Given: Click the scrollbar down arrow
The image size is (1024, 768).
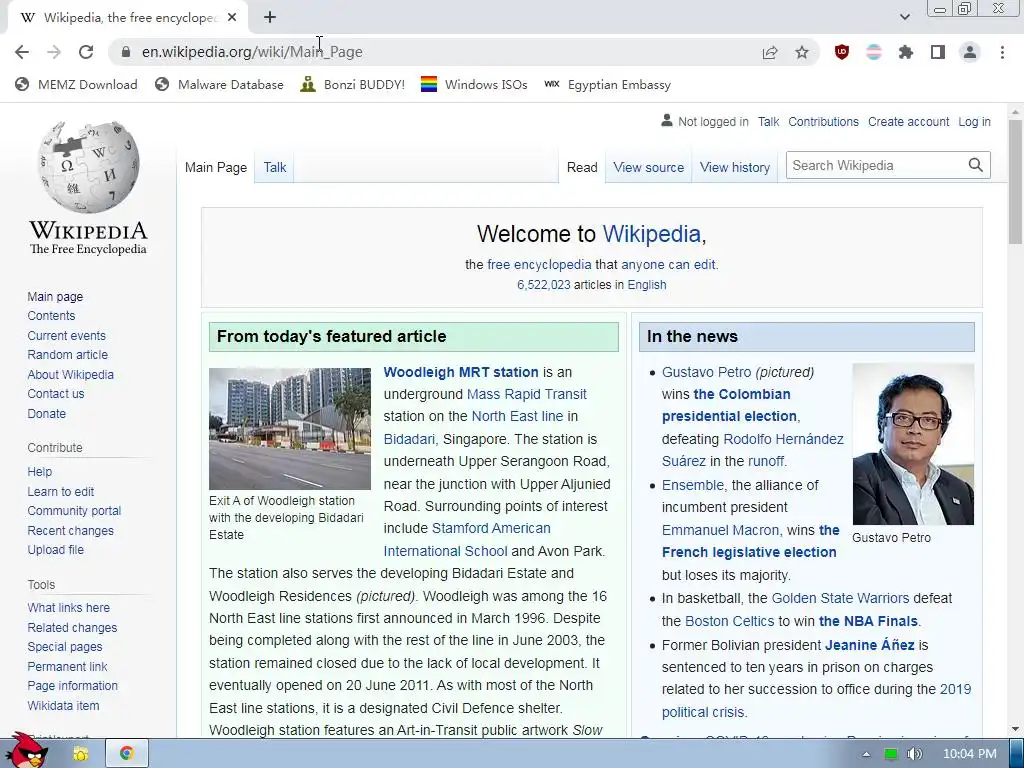Looking at the screenshot, I should pos(1016,729).
